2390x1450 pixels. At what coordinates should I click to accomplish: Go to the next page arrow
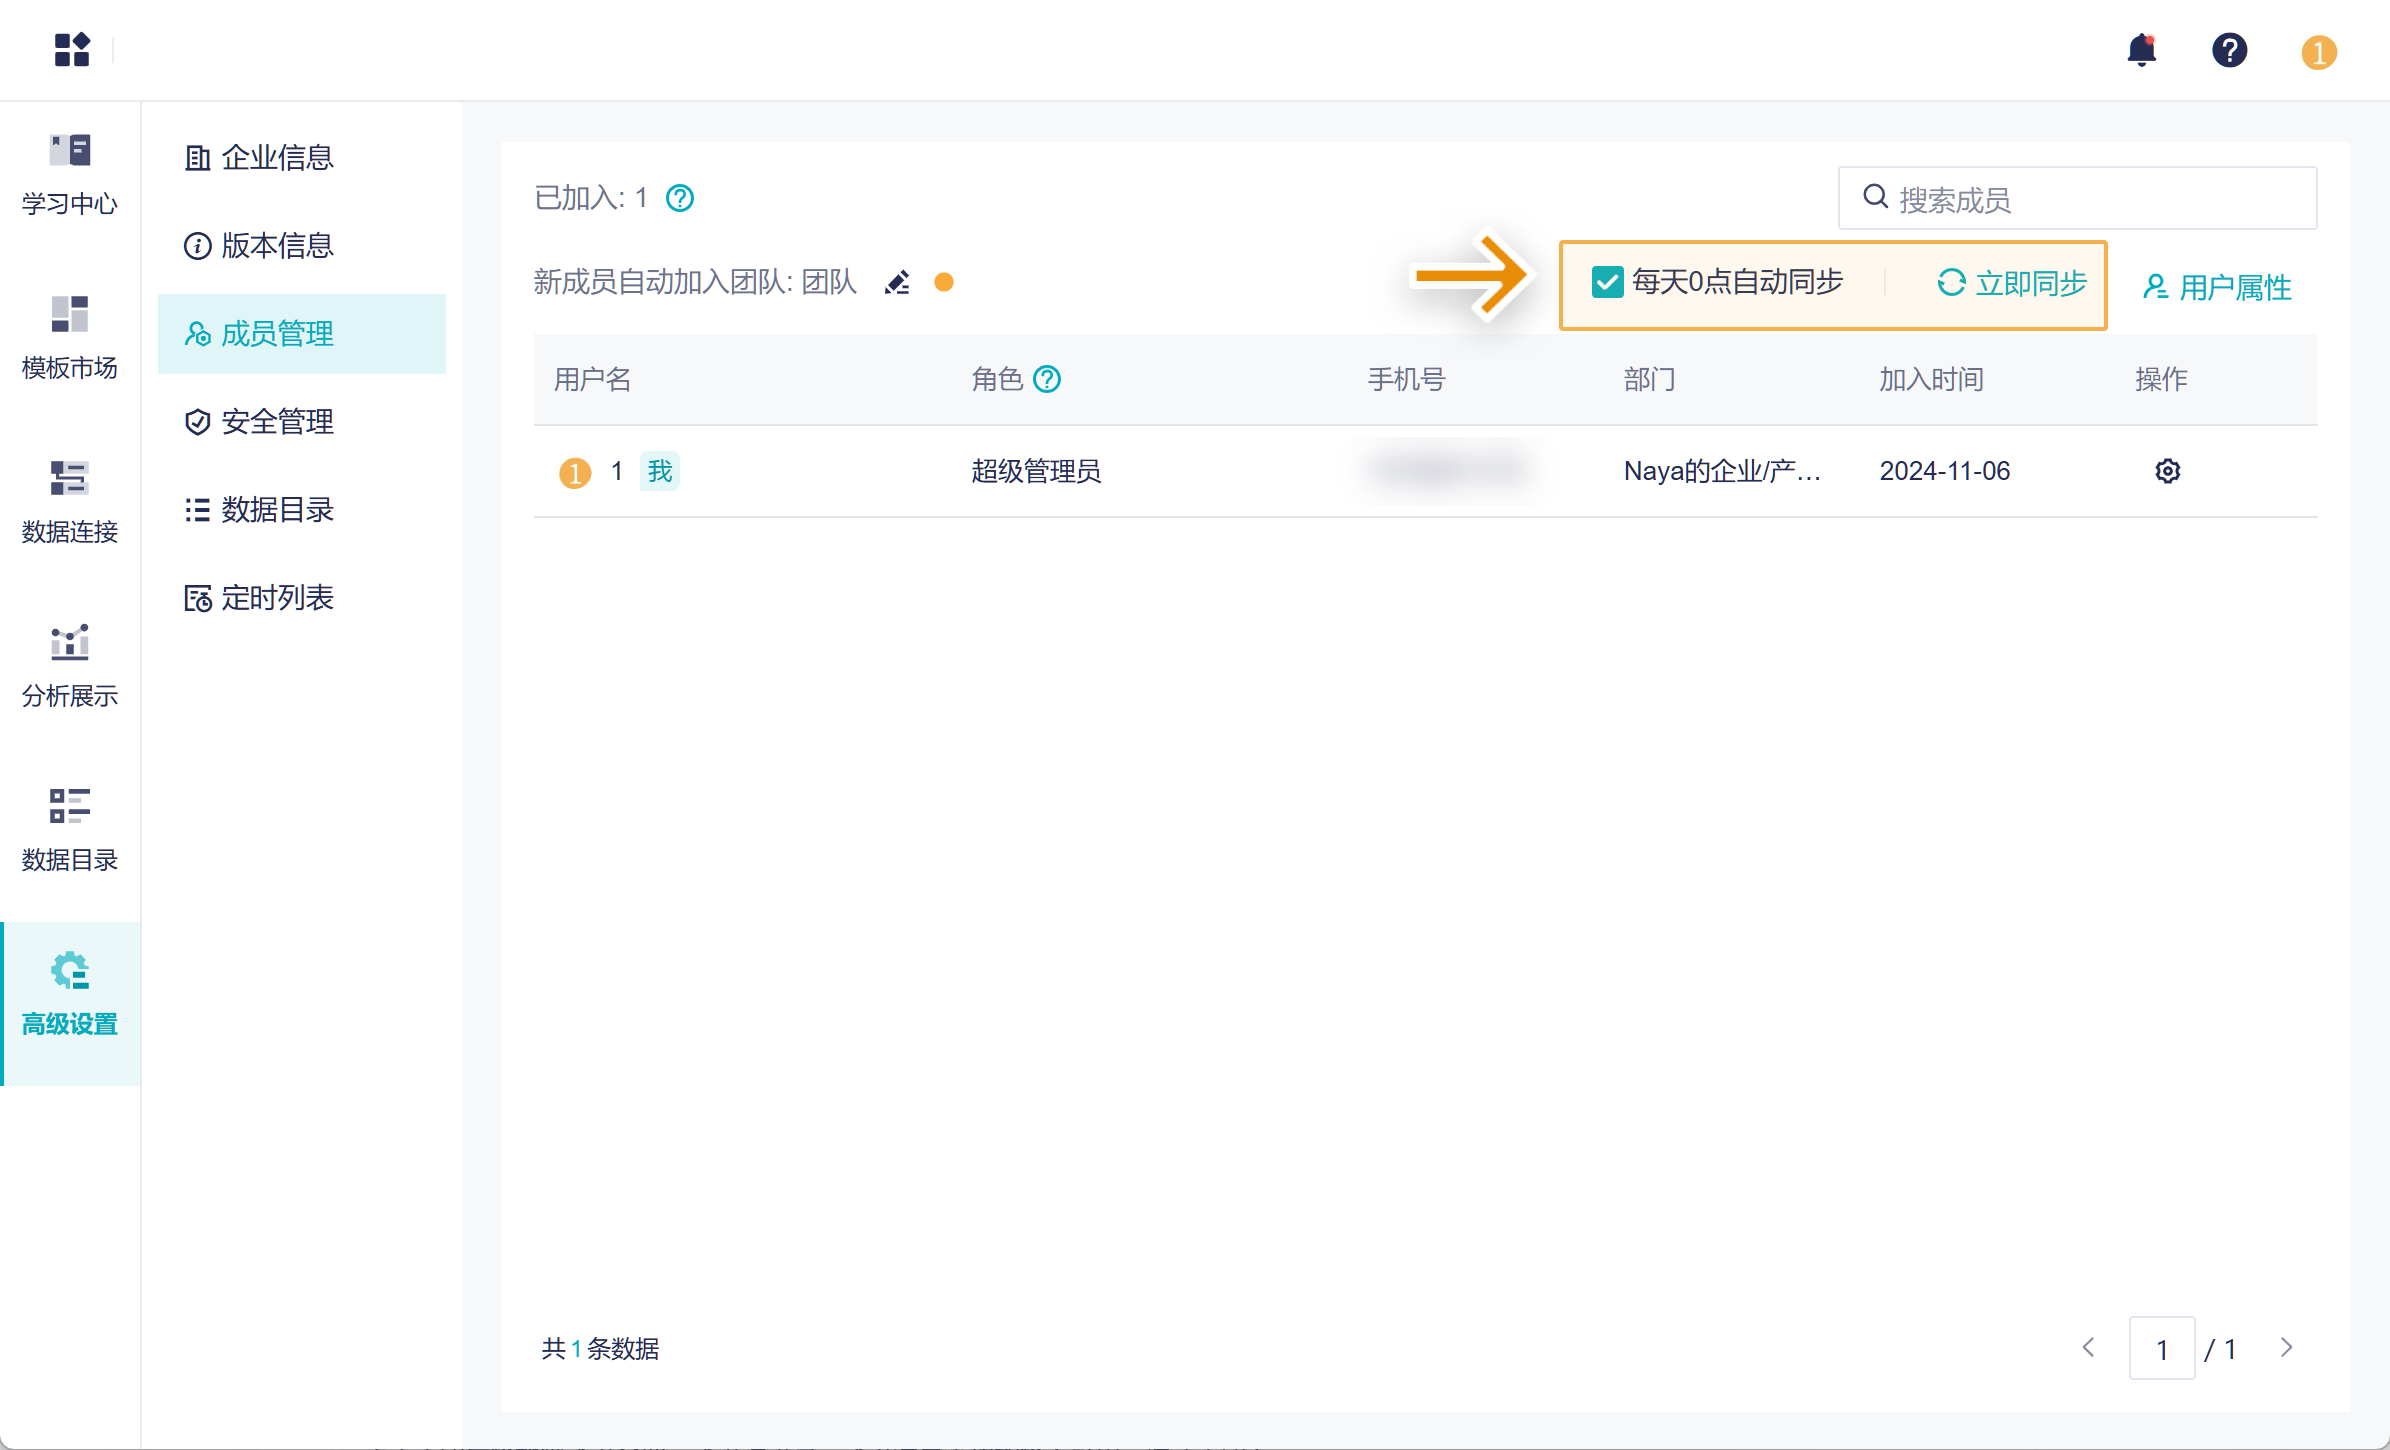click(2286, 1348)
